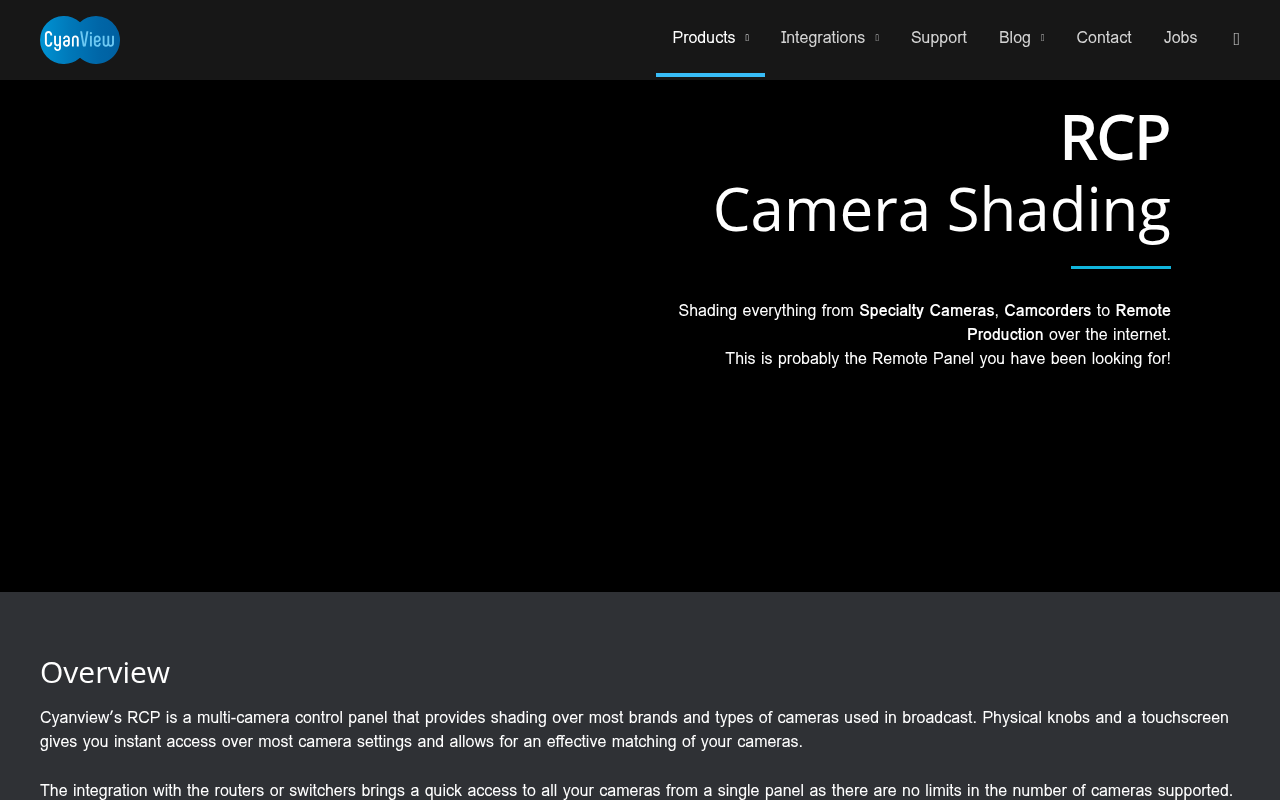Click the paragraph starting 'The integration with the routers'
The height and width of the screenshot is (800, 1280).
pyautogui.click(x=636, y=790)
